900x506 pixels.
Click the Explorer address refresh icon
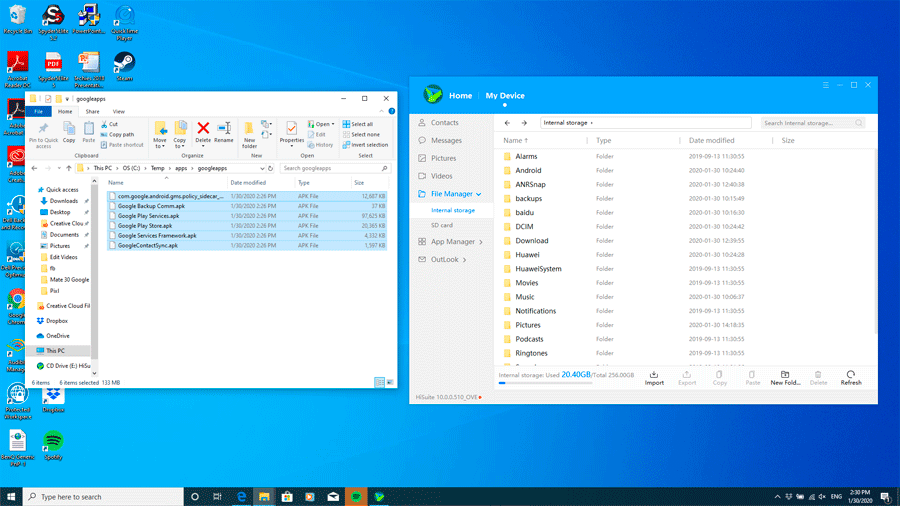tap(270, 168)
